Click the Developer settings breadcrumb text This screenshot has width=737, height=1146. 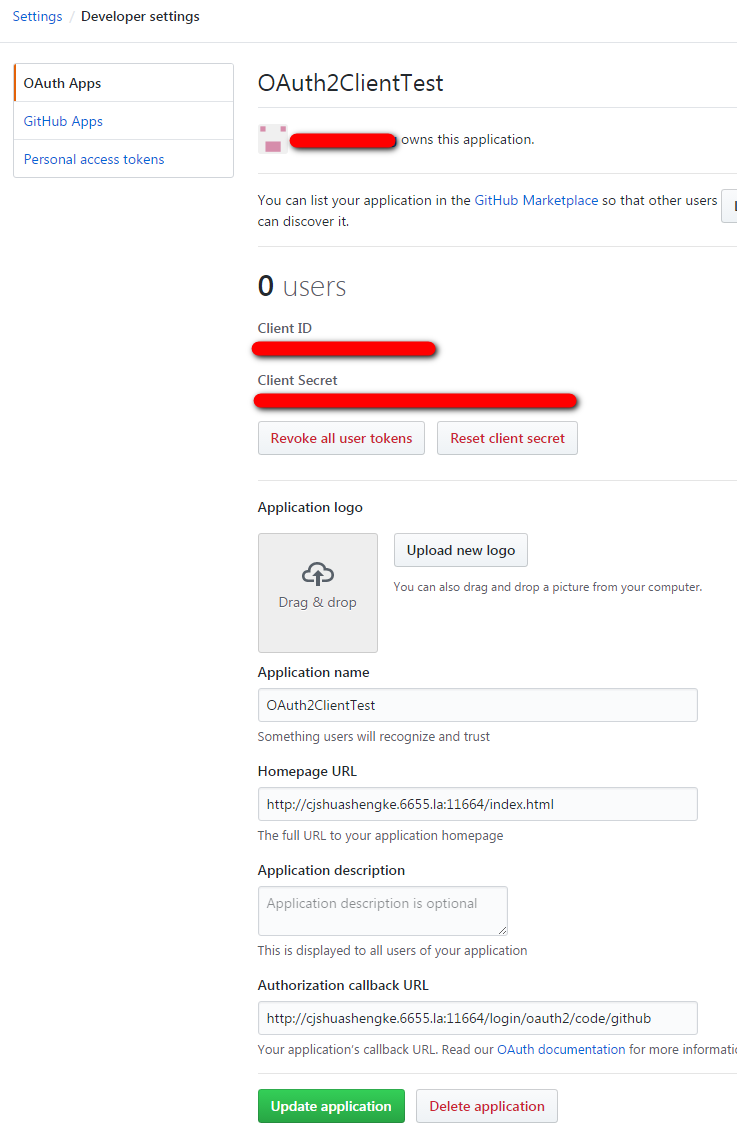coord(140,16)
